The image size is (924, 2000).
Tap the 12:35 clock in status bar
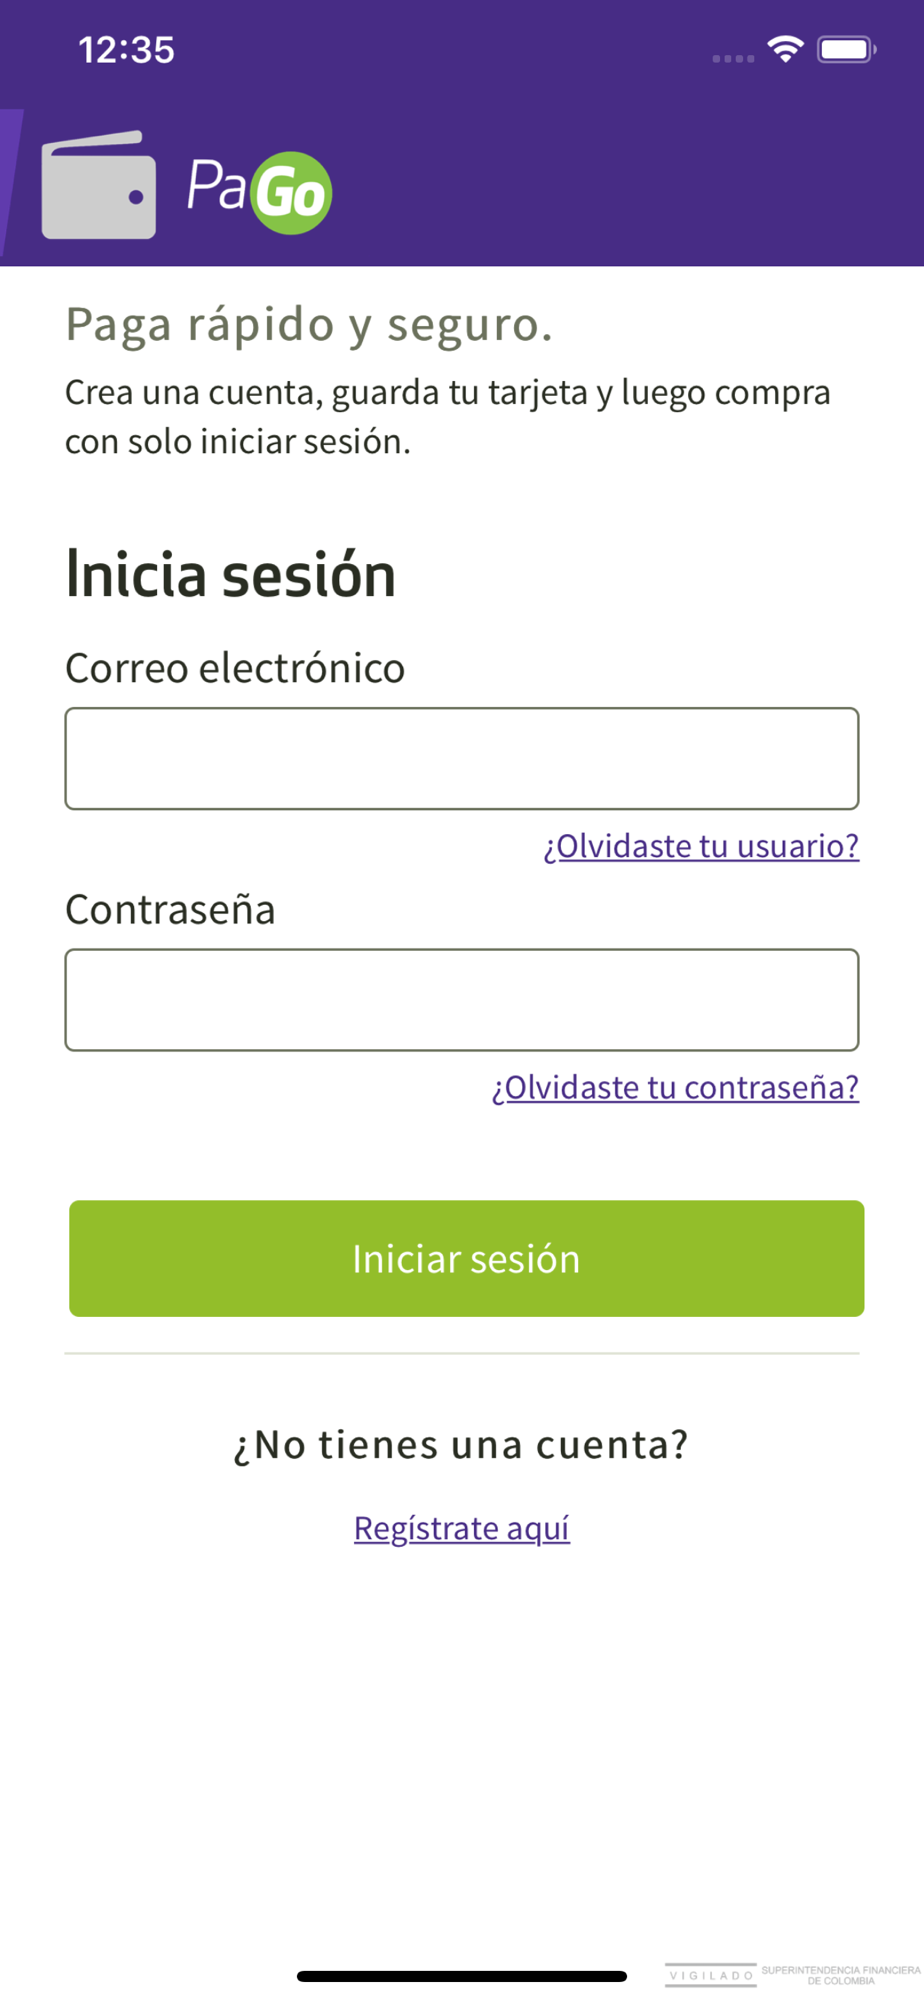click(126, 50)
